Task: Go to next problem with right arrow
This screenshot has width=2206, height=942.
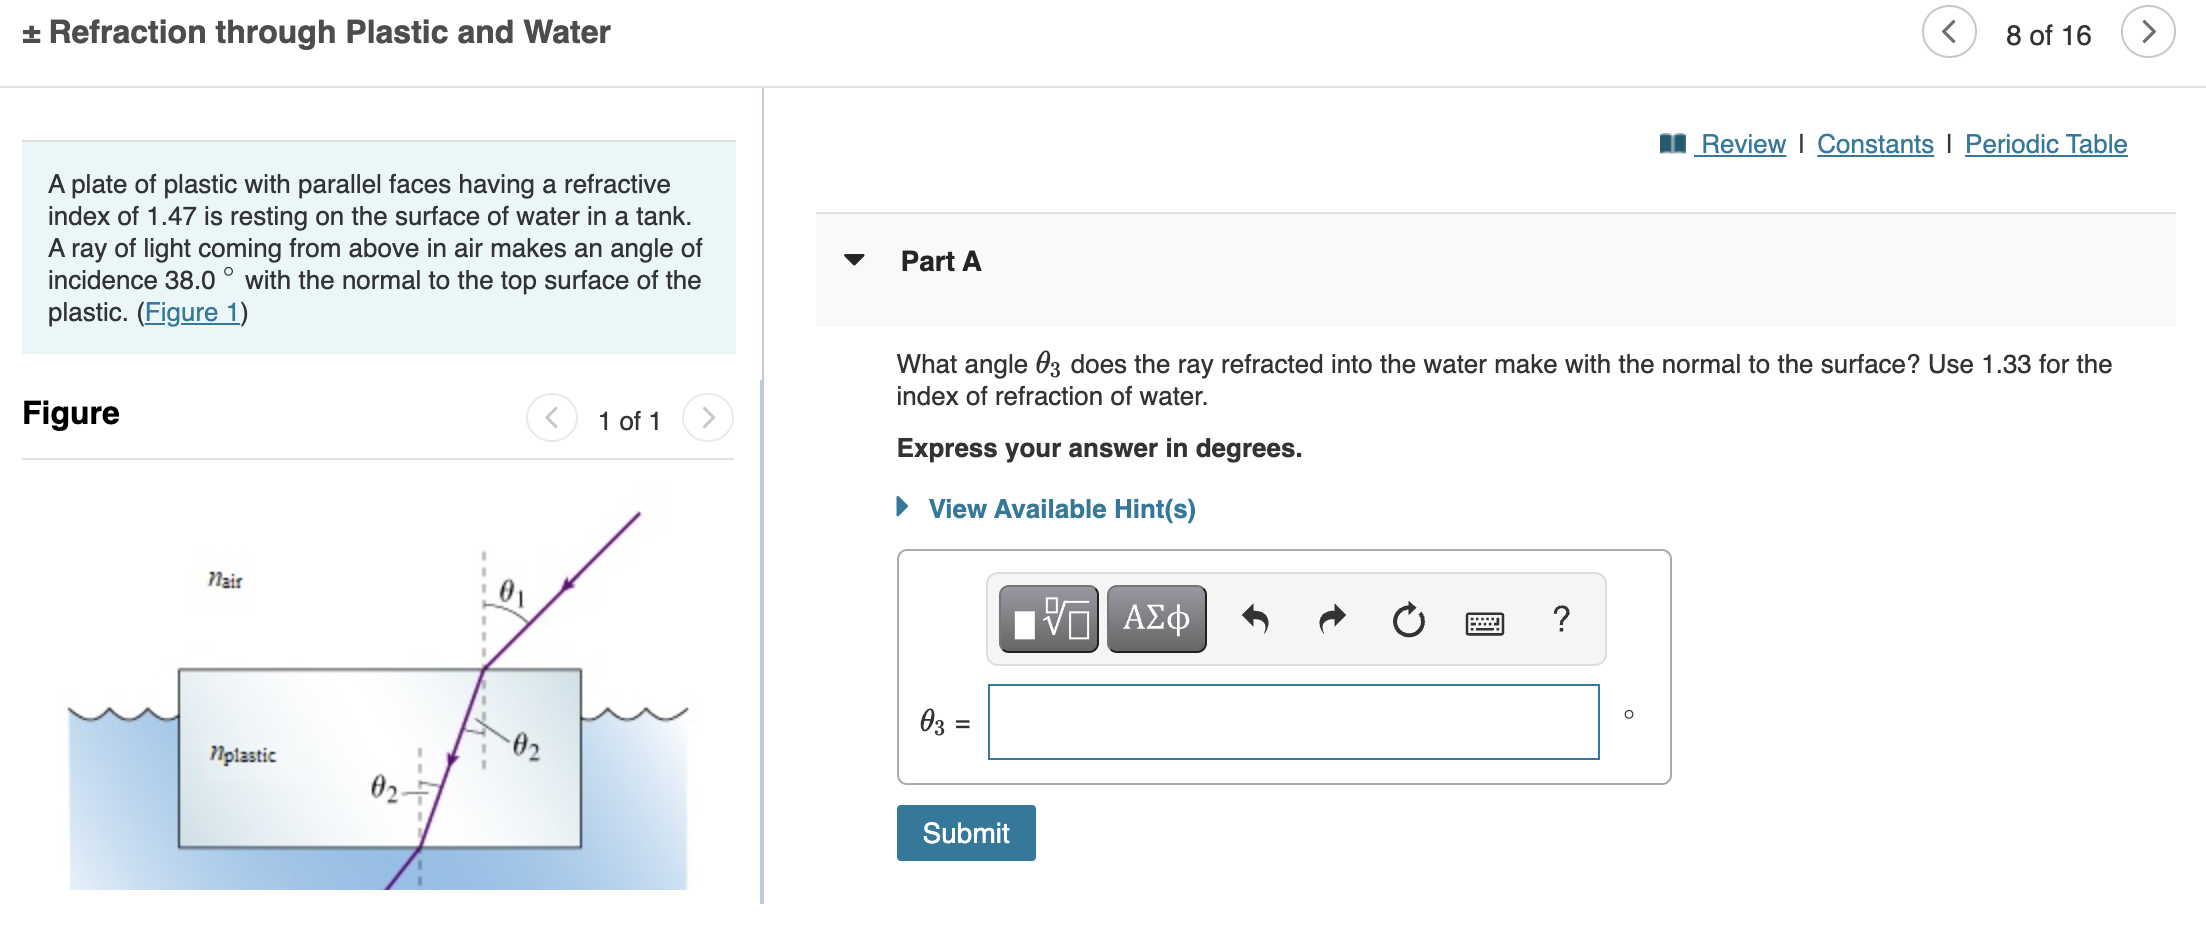Action: pyautogui.click(x=2148, y=31)
